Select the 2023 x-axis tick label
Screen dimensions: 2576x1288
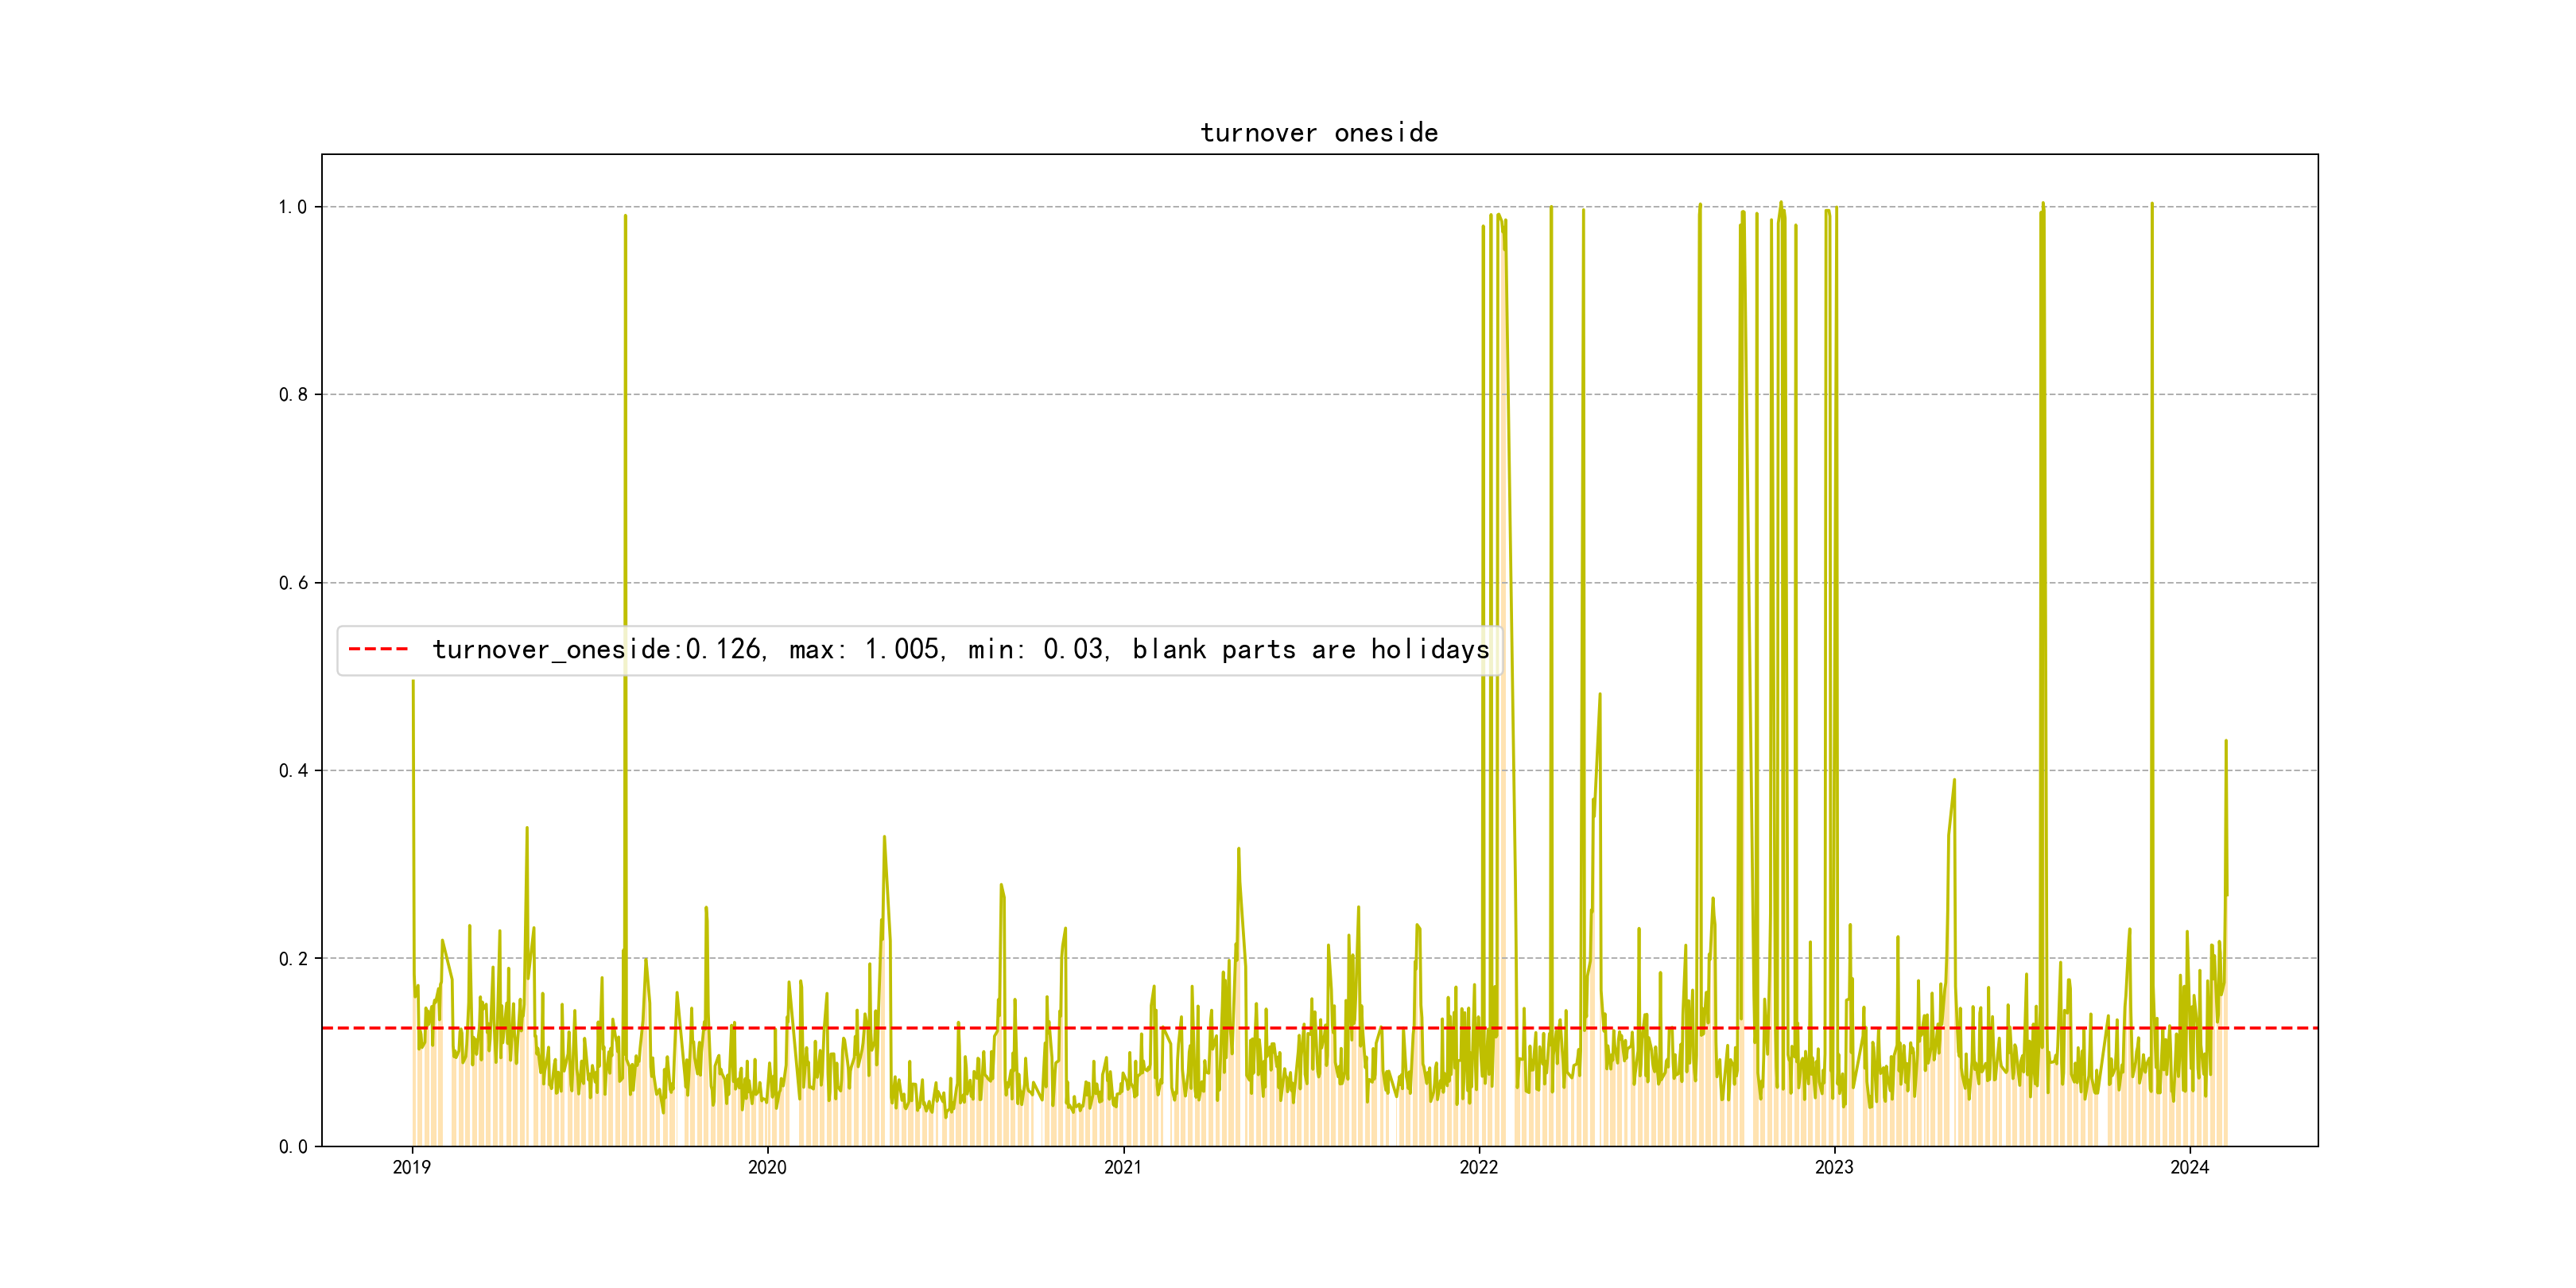tap(1834, 1167)
